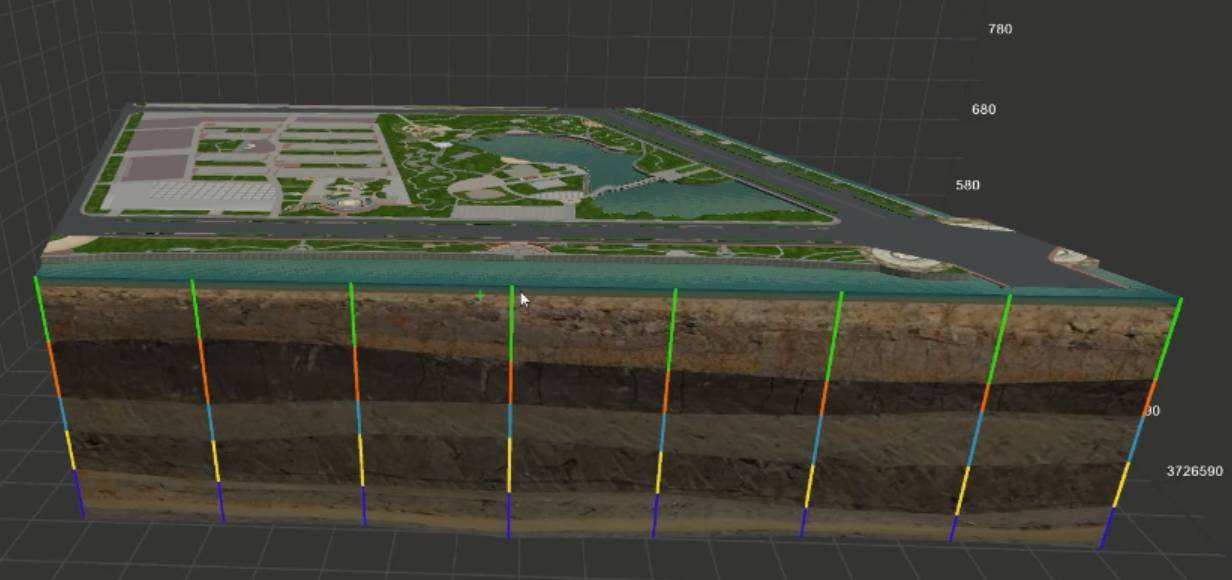Select the leftmost borehole's purple bottom segment
Image resolution: width=1232 pixels, height=580 pixels.
pos(78,493)
